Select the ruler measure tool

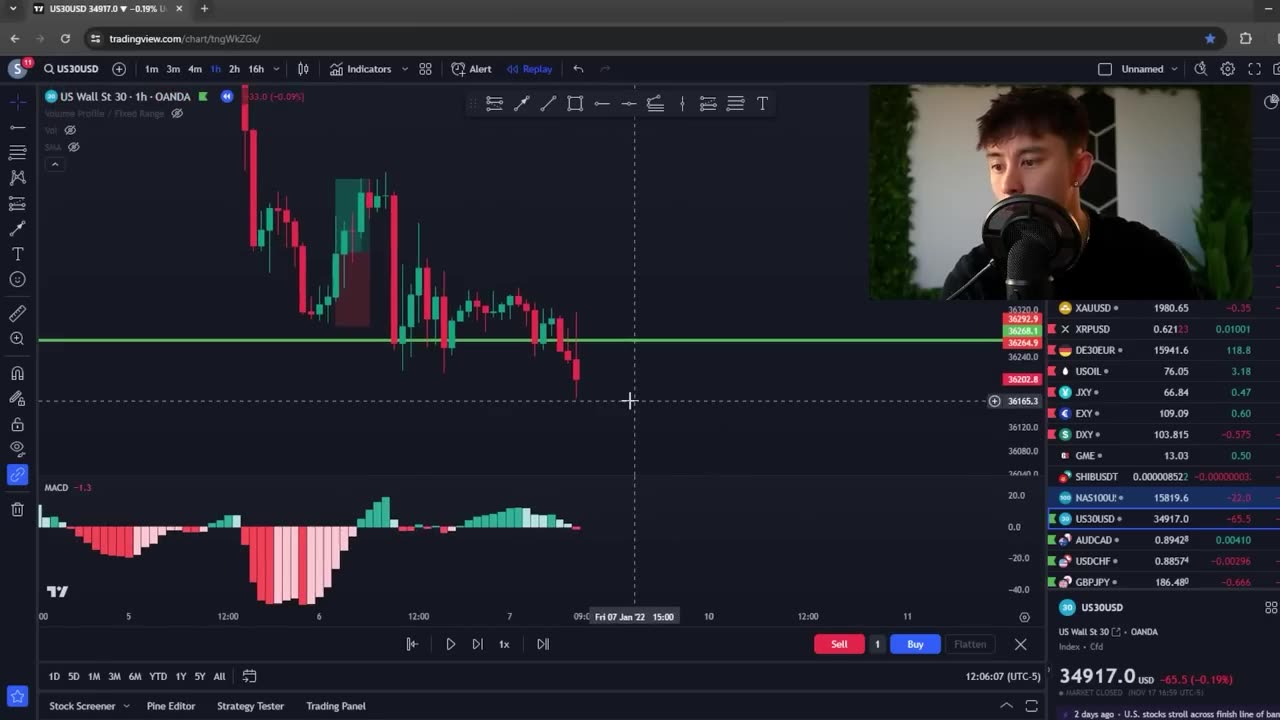tap(17, 314)
